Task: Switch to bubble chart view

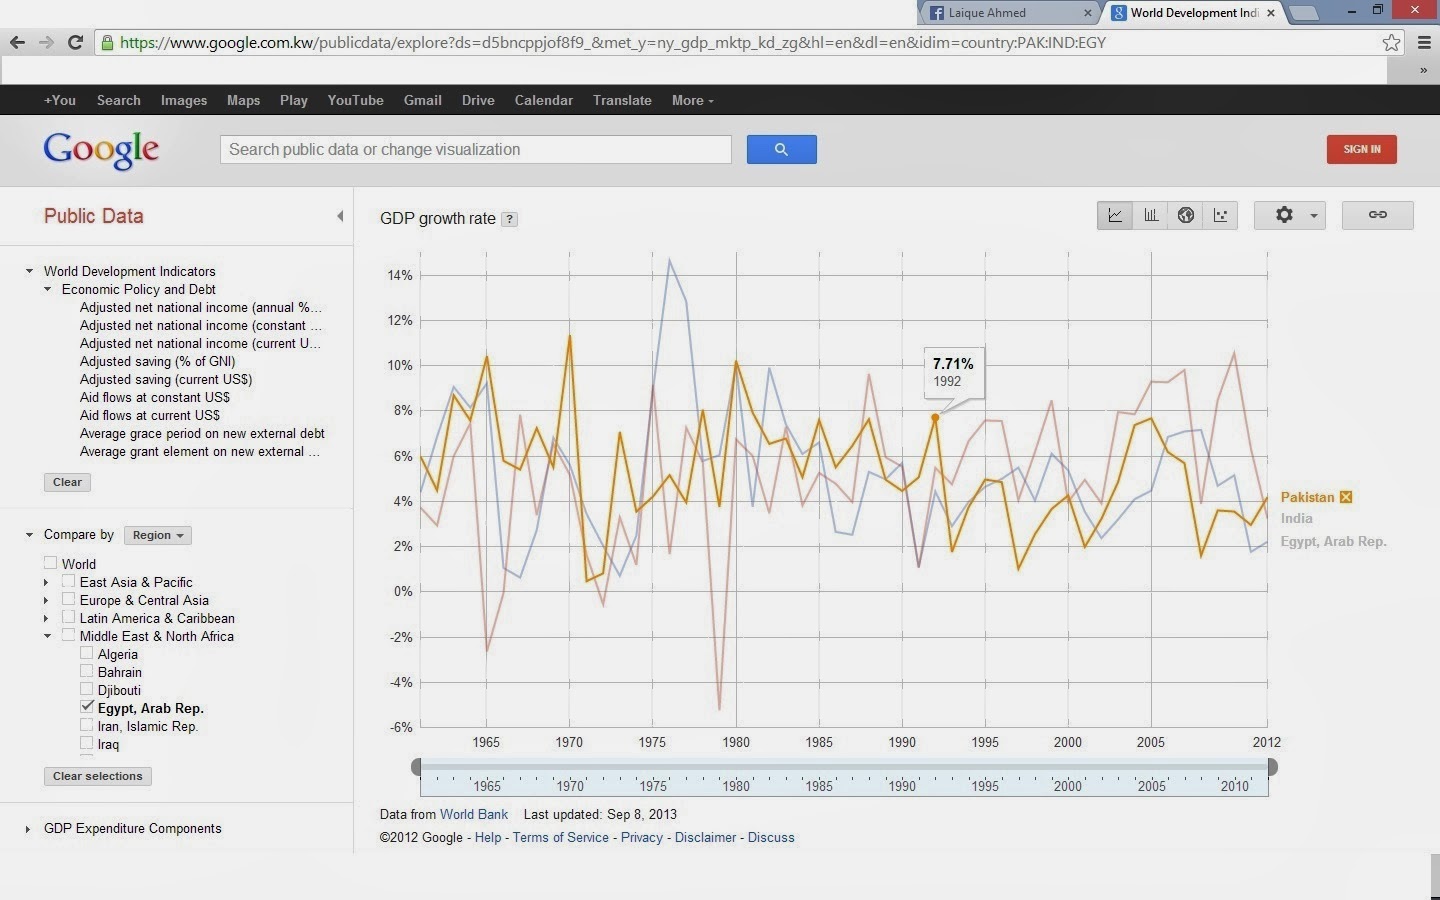Action: pos(1221,215)
